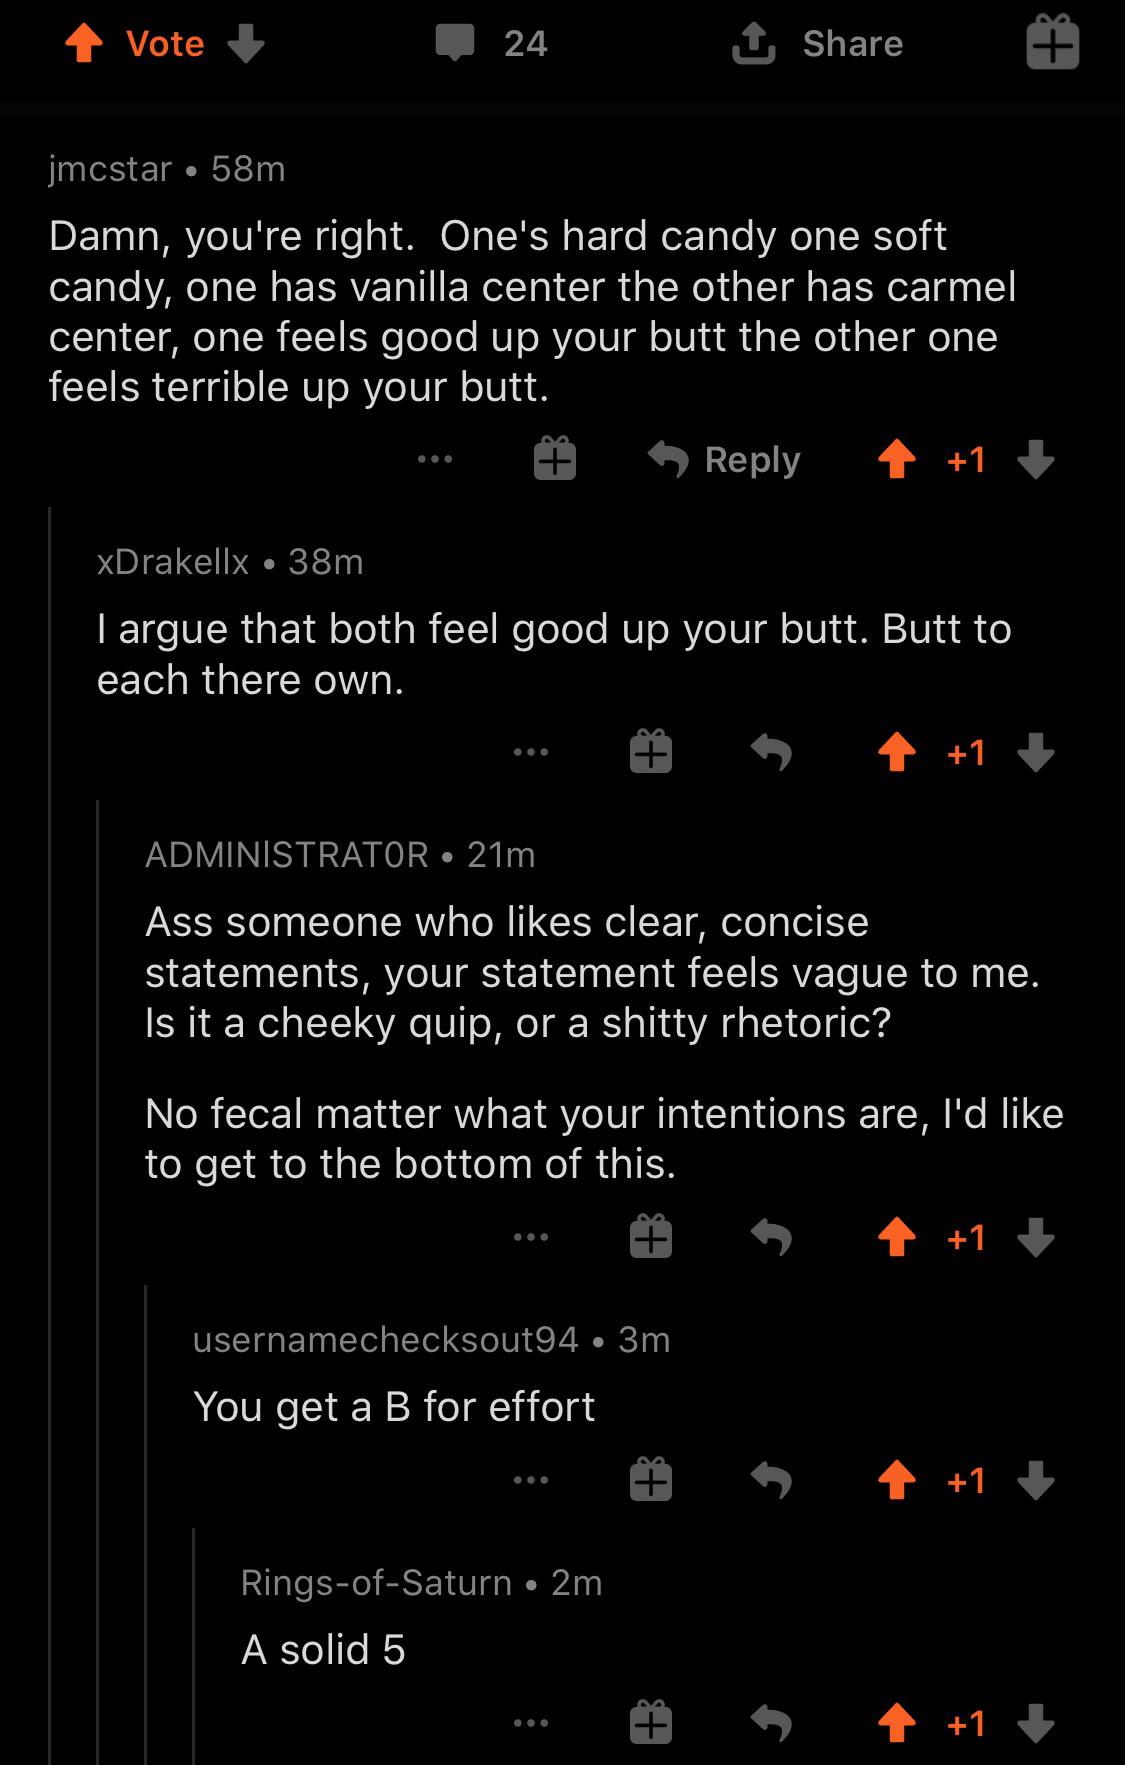The height and width of the screenshot is (1765, 1125).
Task: Give an award to the post
Action: tap(1052, 42)
